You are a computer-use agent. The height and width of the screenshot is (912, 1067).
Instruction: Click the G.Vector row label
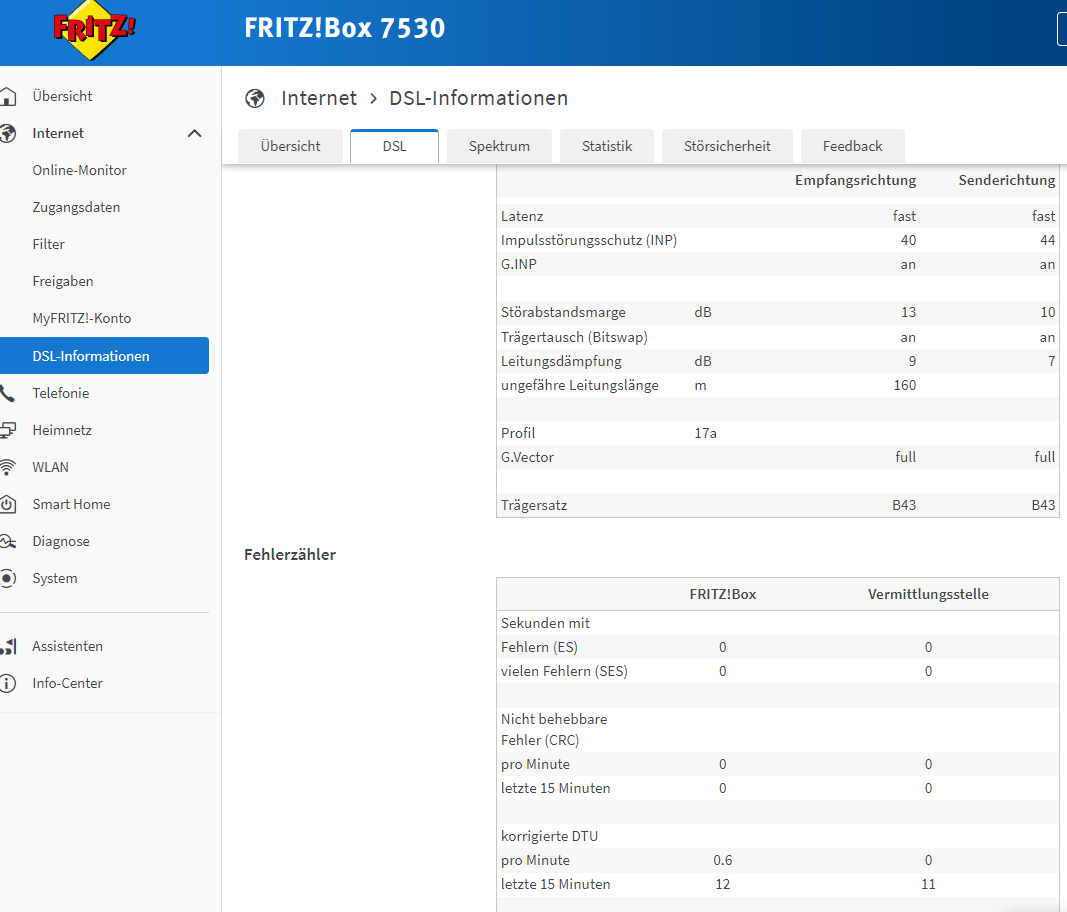click(527, 457)
